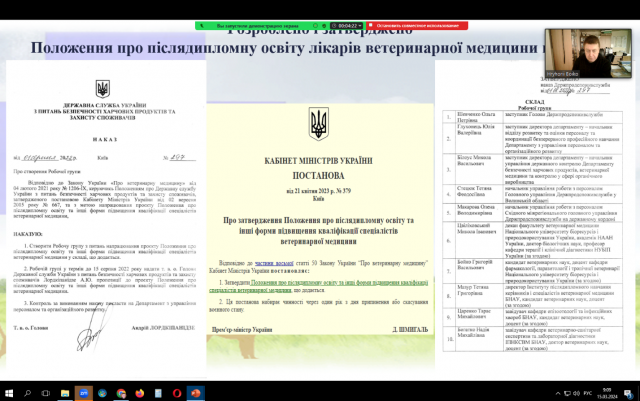Click the "НАКАЗУЮ:" text

(28, 234)
